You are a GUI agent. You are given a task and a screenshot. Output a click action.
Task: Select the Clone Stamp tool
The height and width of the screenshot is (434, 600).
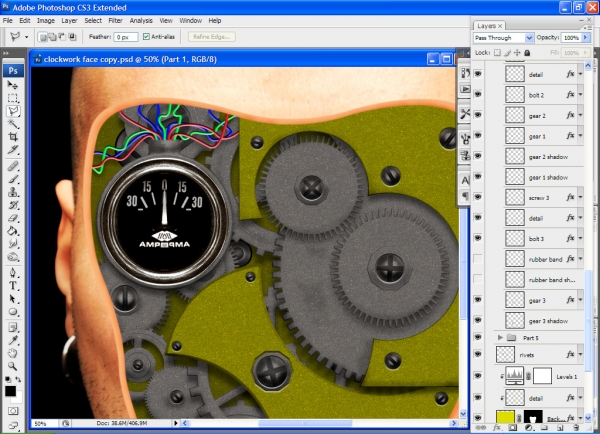pyautogui.click(x=13, y=192)
